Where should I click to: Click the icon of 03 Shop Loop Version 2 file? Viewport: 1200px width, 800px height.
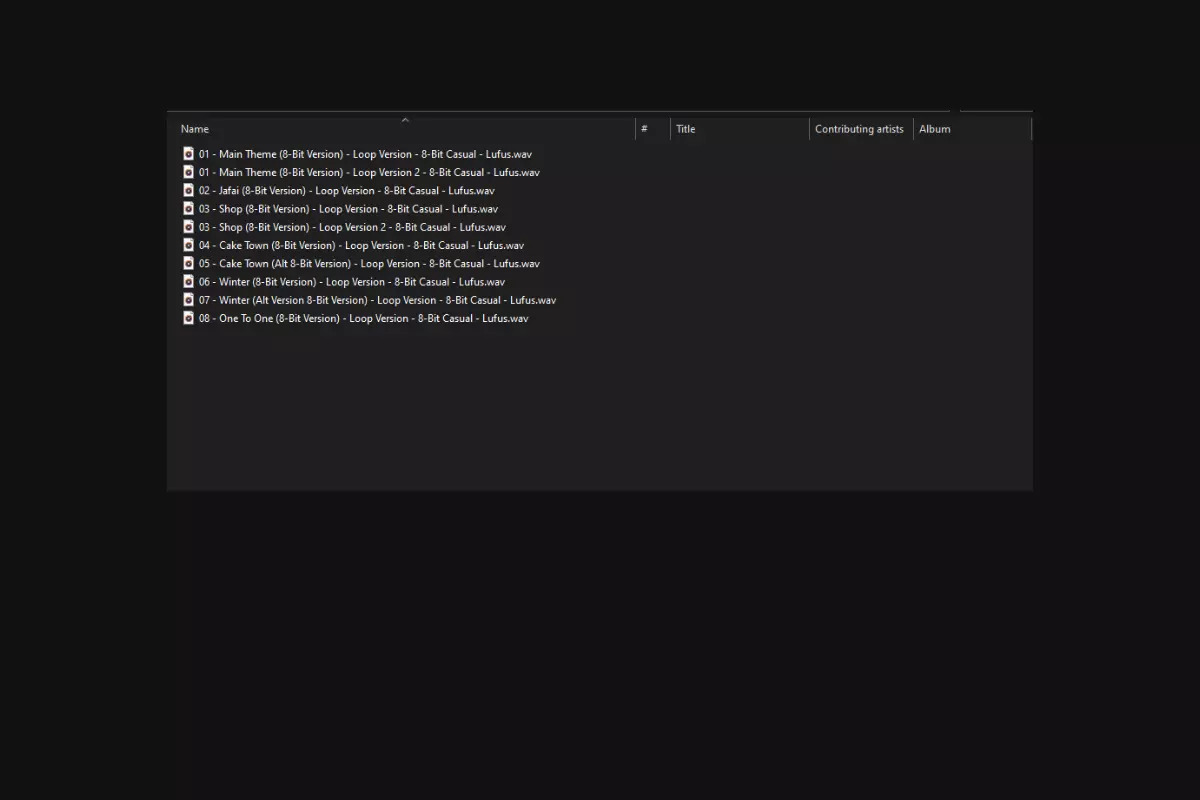188,227
